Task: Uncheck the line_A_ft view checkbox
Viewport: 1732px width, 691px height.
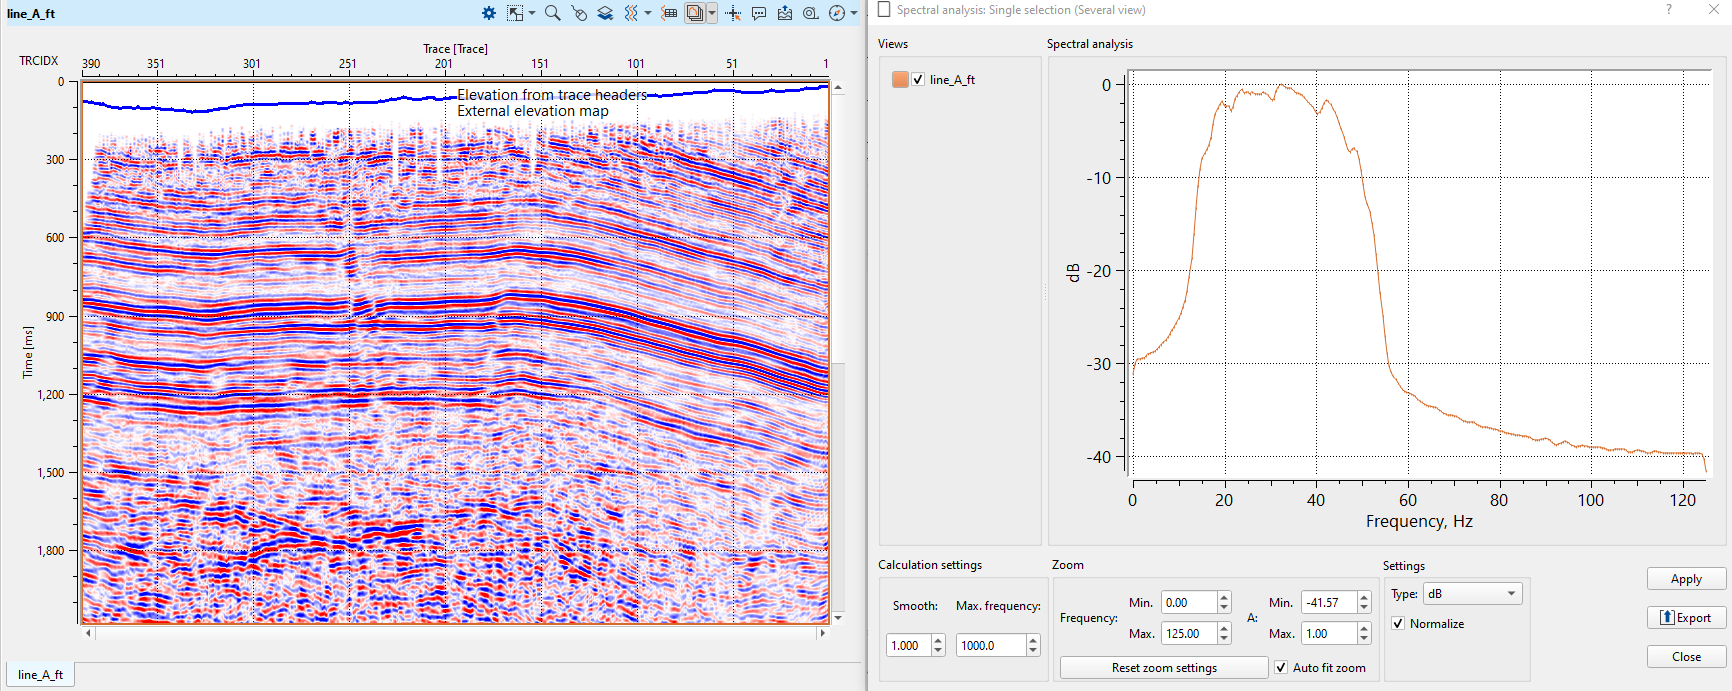Action: click(x=918, y=80)
